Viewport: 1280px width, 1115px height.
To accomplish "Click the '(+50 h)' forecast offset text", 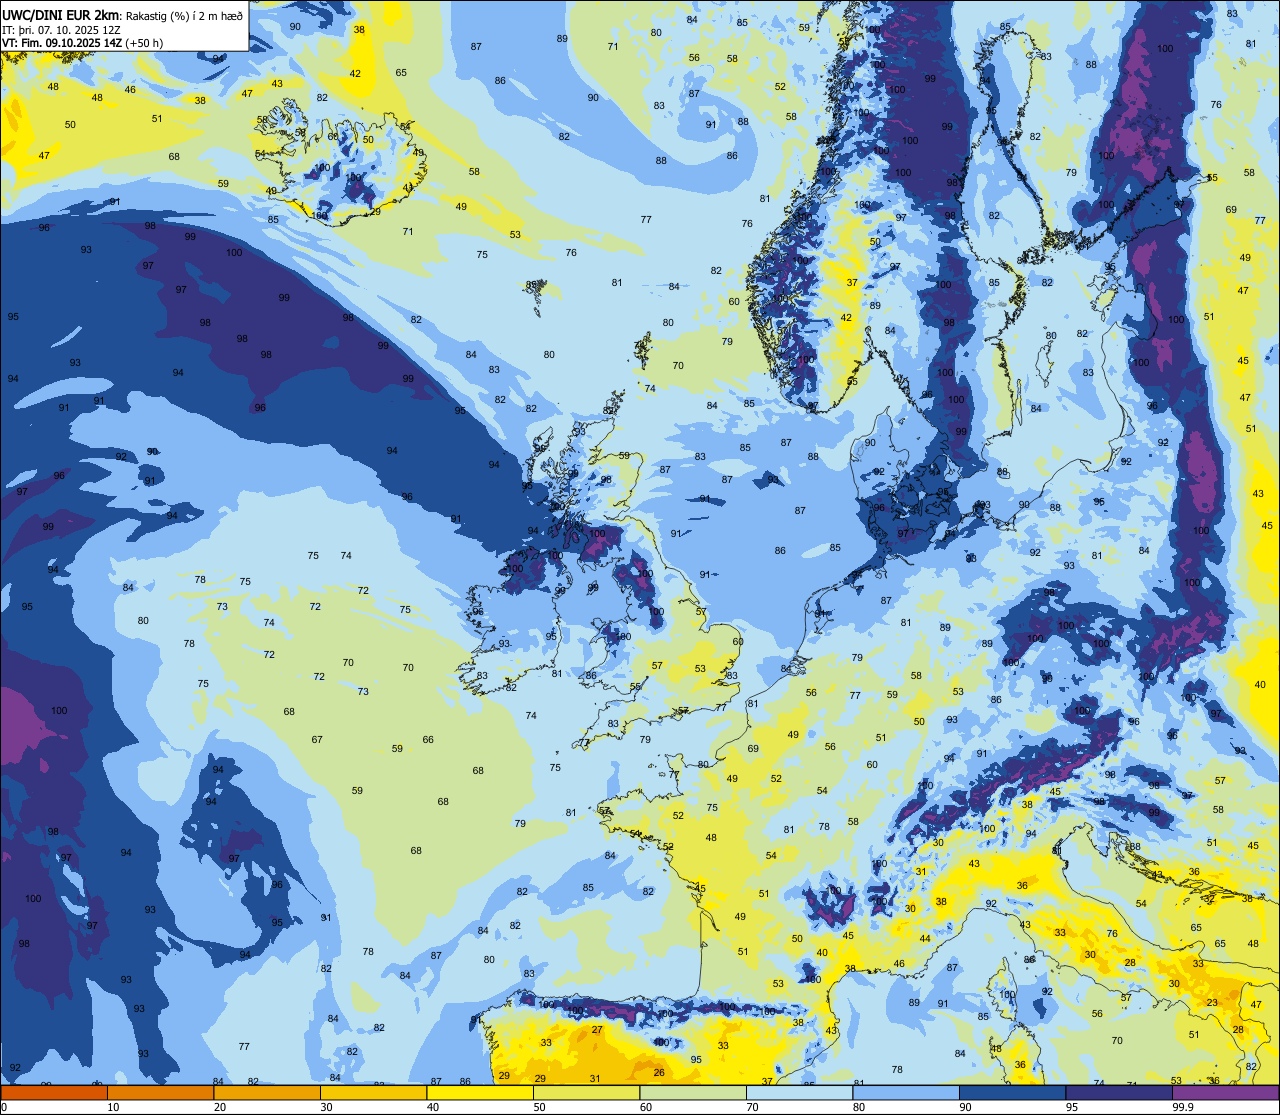I will click(144, 43).
